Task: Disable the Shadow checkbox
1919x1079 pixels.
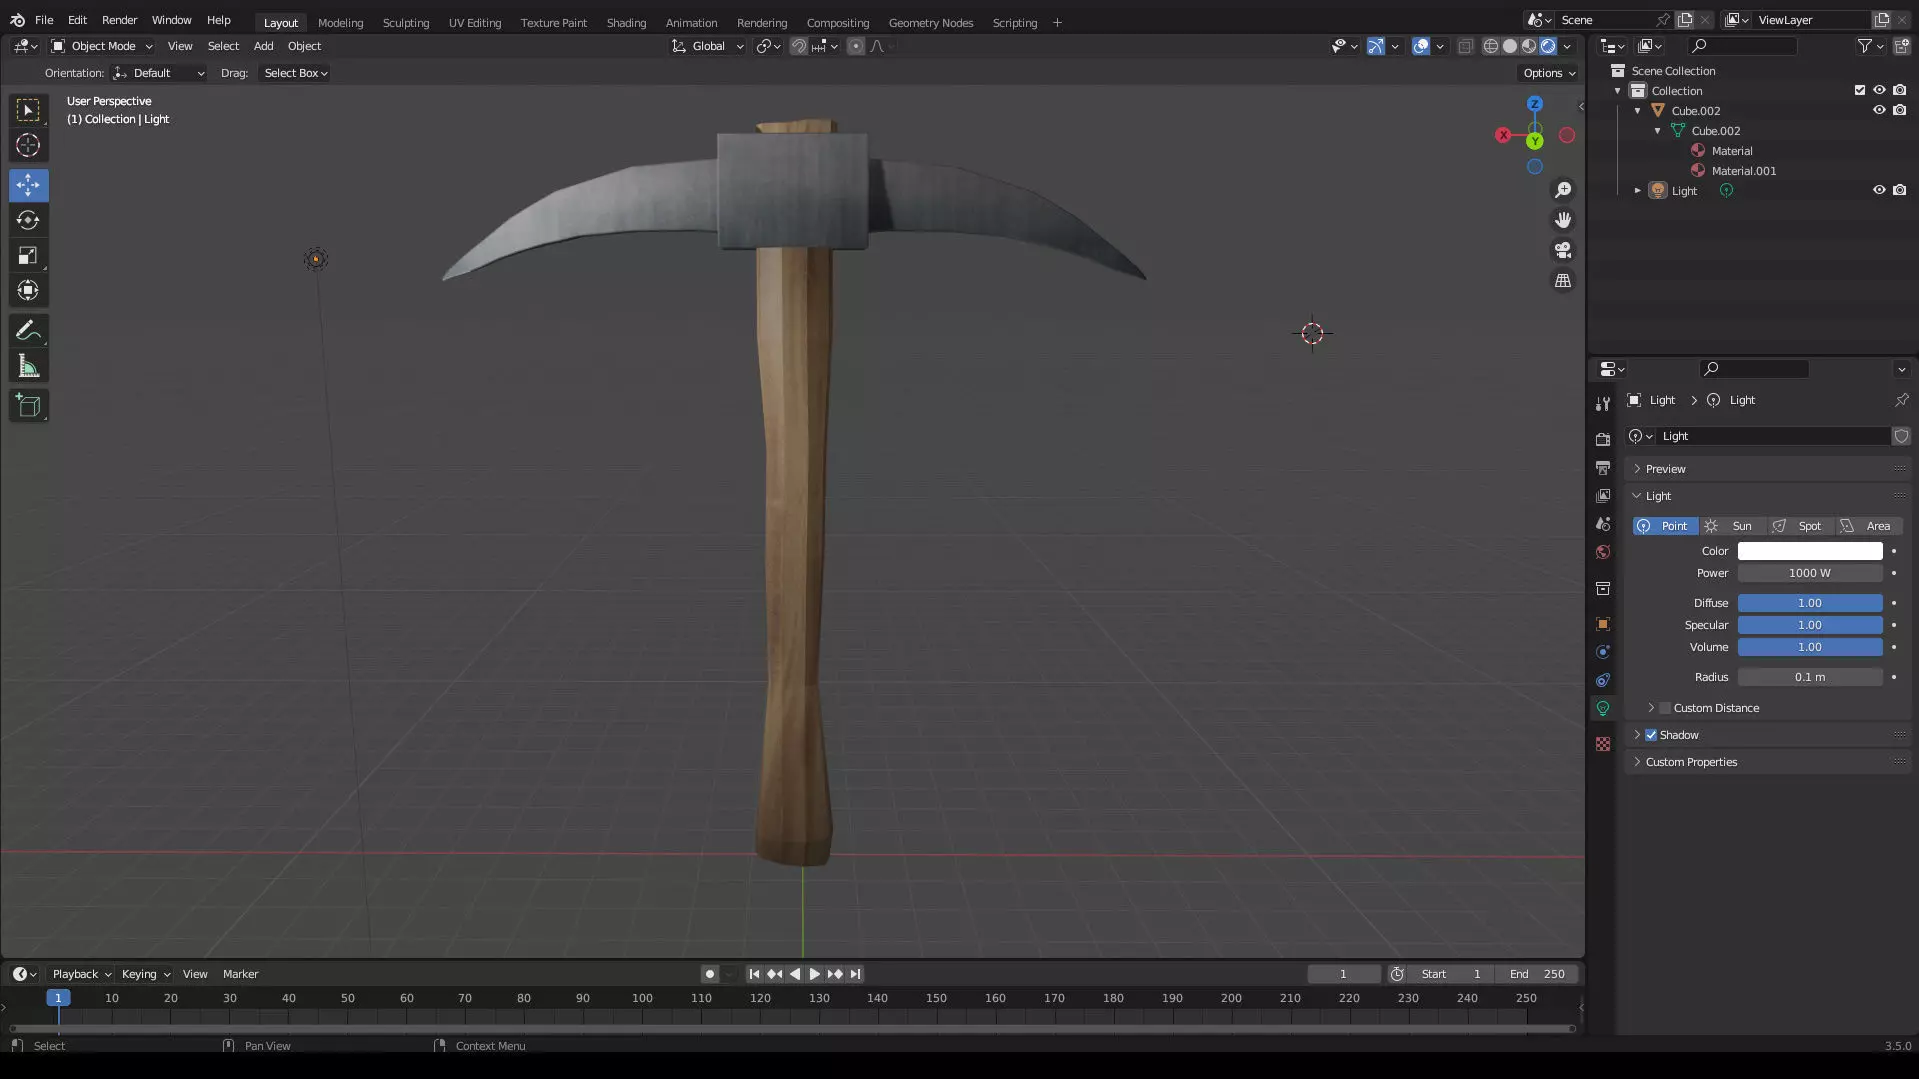Action: 1651,735
